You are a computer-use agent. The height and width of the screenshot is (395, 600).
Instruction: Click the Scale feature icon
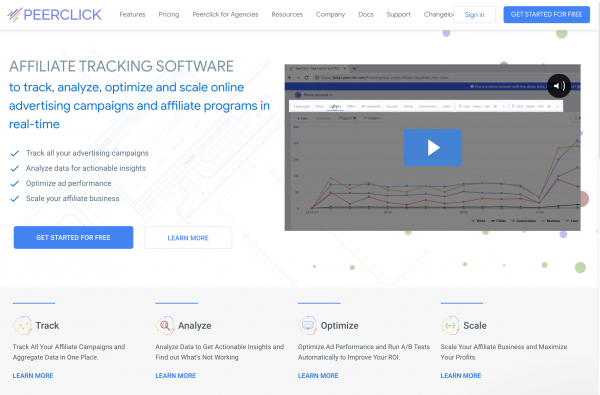450,326
